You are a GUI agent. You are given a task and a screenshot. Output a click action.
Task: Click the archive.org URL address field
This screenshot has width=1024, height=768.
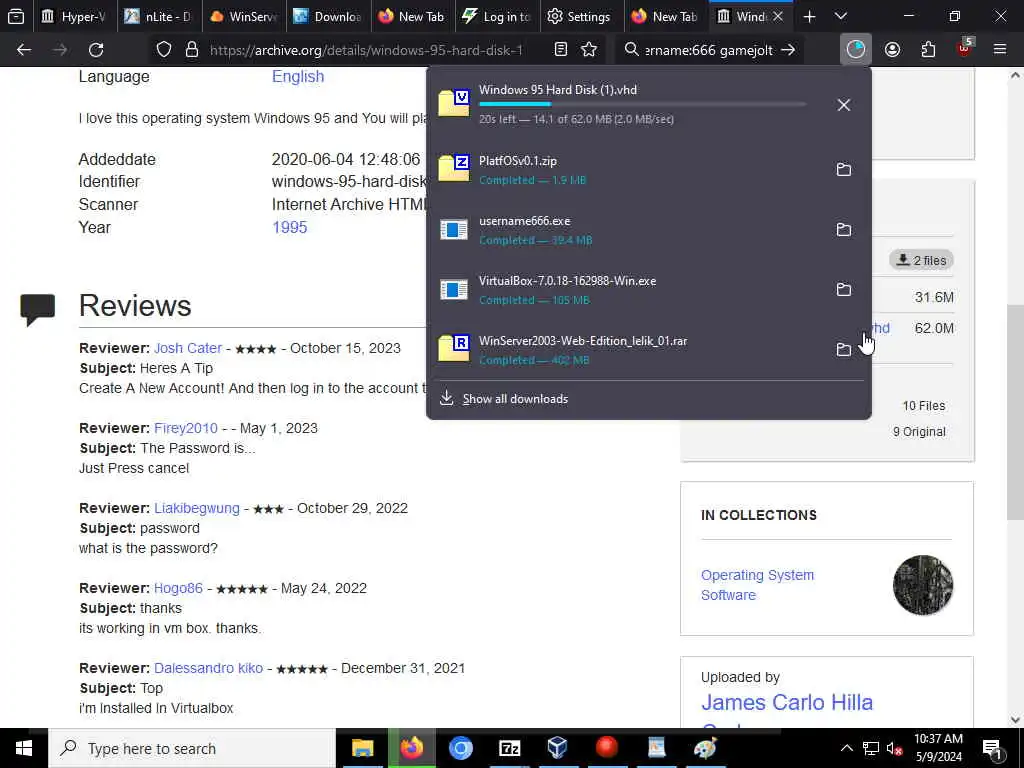pyautogui.click(x=366, y=50)
